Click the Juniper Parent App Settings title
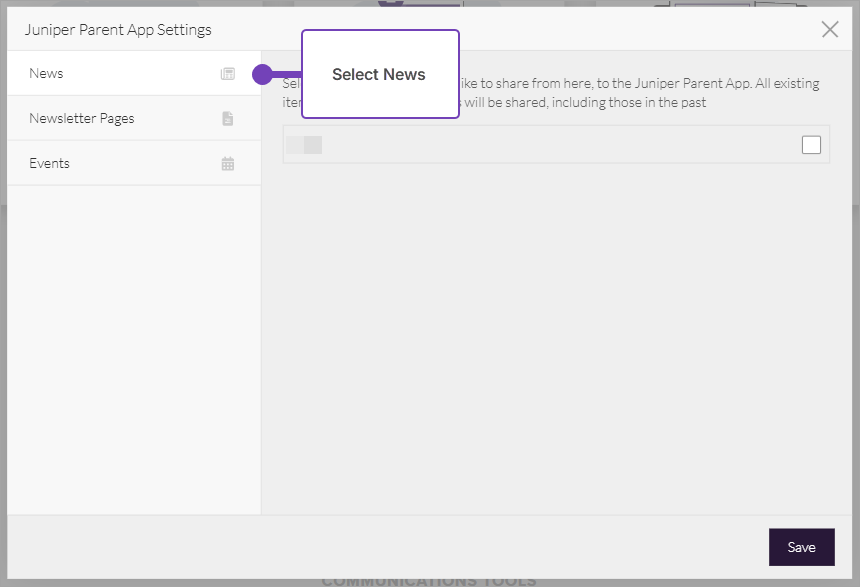The image size is (860, 587). 119,29
